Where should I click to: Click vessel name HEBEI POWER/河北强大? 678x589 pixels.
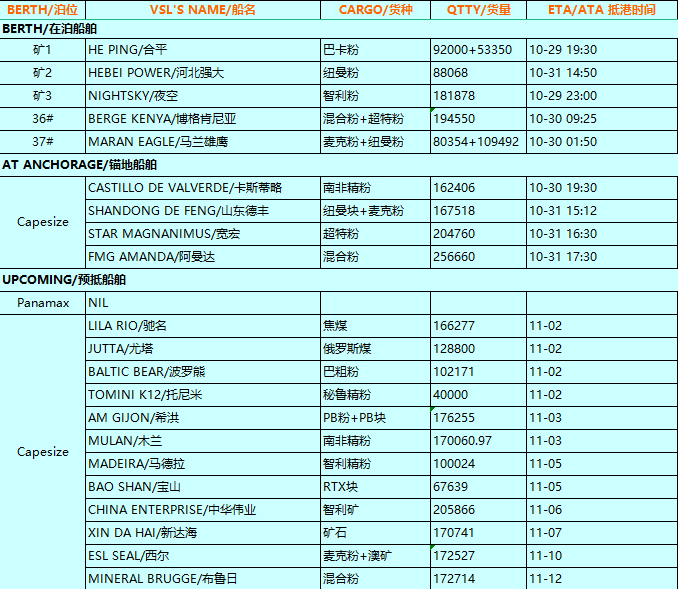point(156,73)
